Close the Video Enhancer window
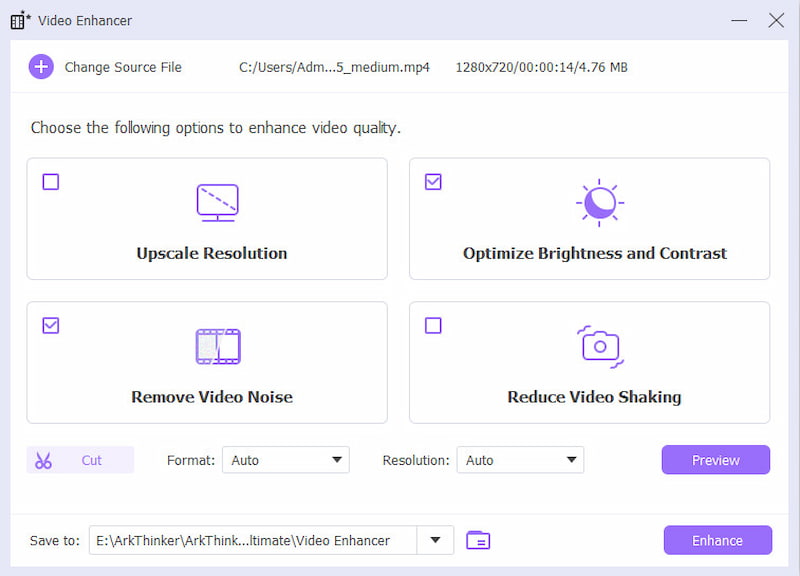The image size is (800, 576). (776, 20)
